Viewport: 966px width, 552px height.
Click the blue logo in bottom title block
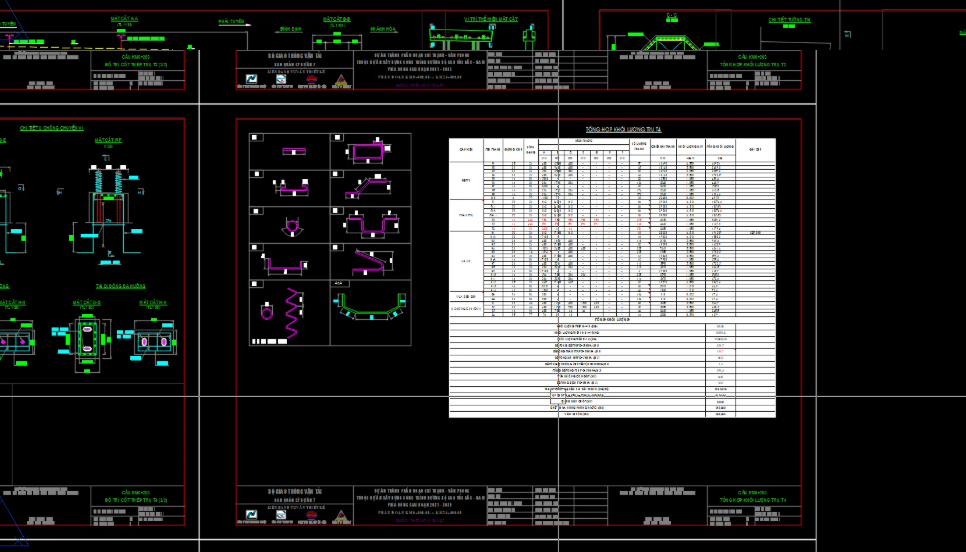pyautogui.click(x=251, y=516)
